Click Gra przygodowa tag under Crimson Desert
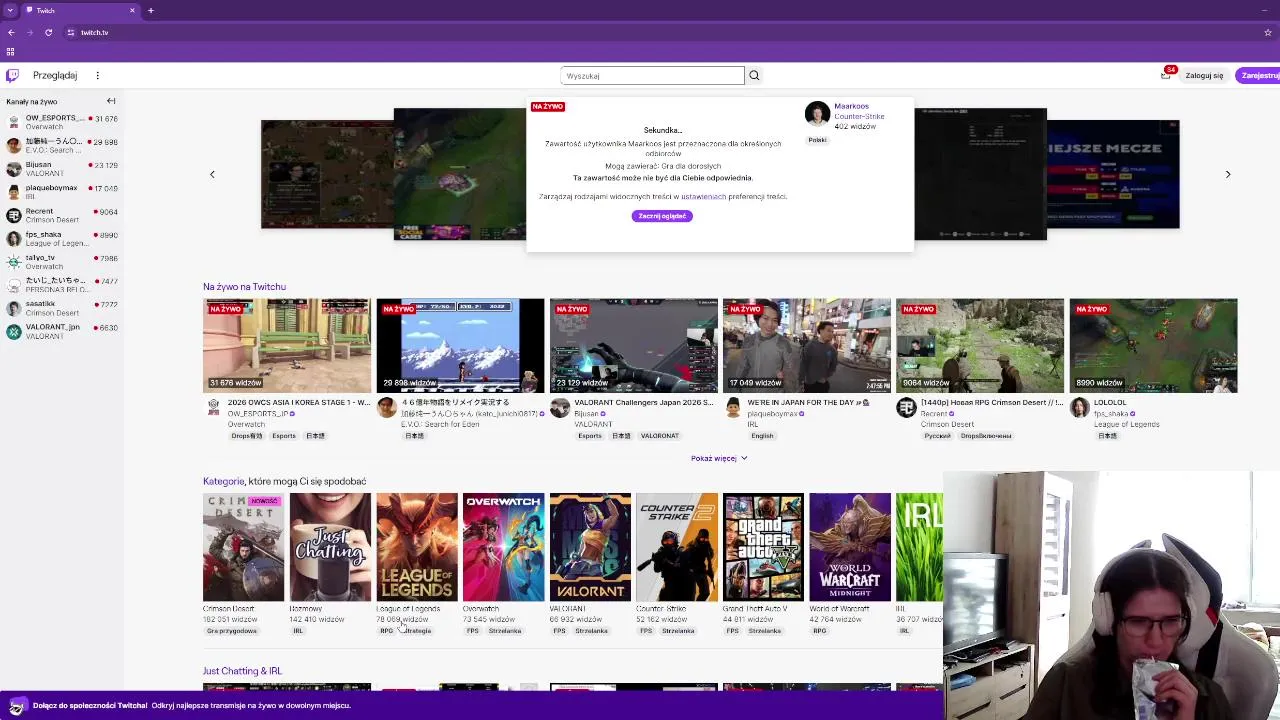This screenshot has width=1280, height=720. (x=232, y=631)
